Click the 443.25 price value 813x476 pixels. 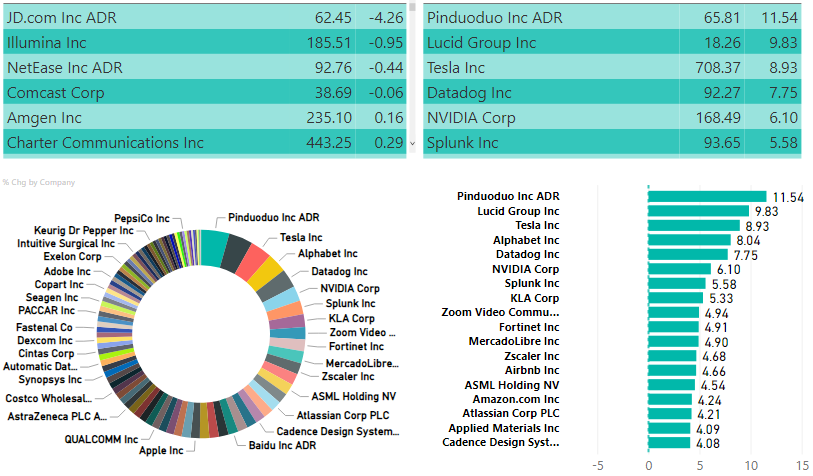pos(329,143)
